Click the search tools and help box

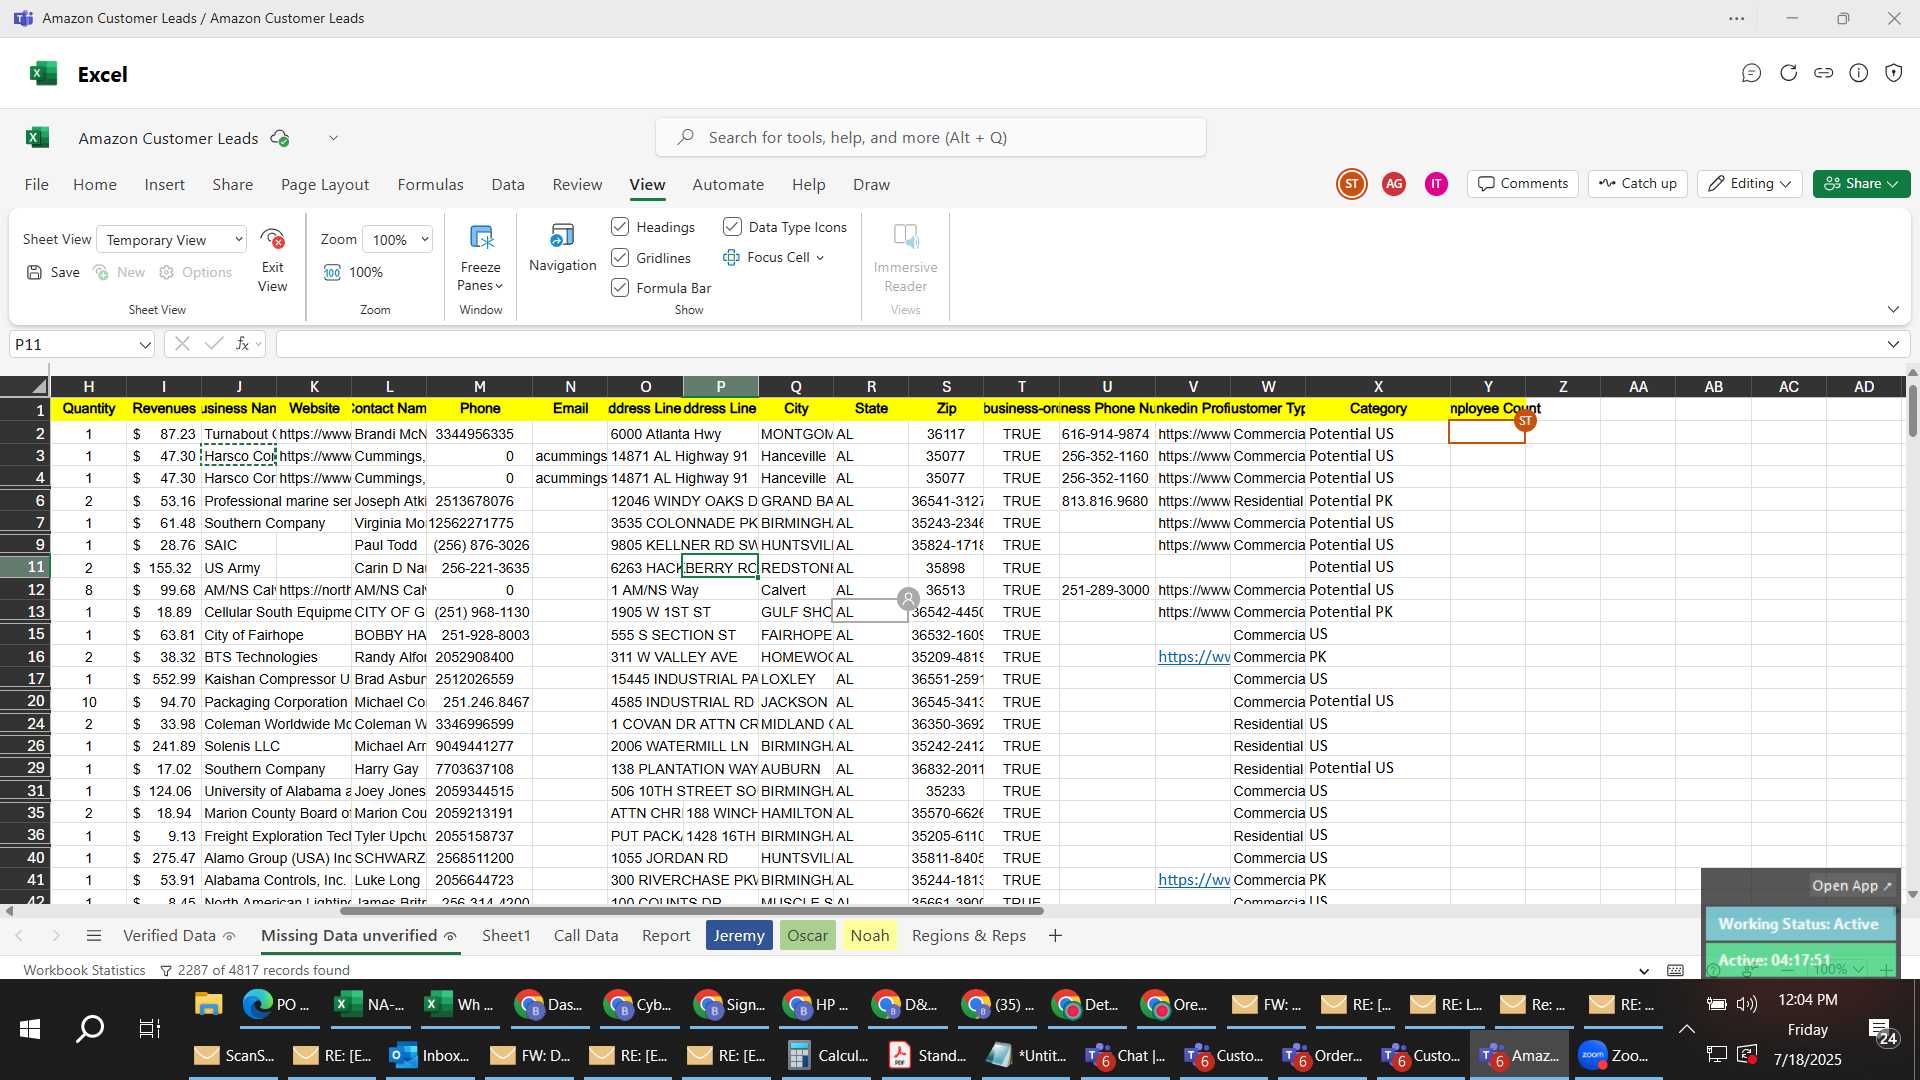click(930, 138)
